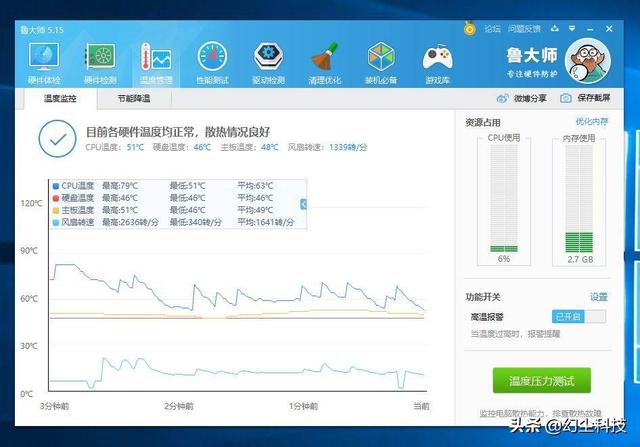Click the 最高:2636转/分 legend value
The height and width of the screenshot is (447, 640).
click(130, 223)
